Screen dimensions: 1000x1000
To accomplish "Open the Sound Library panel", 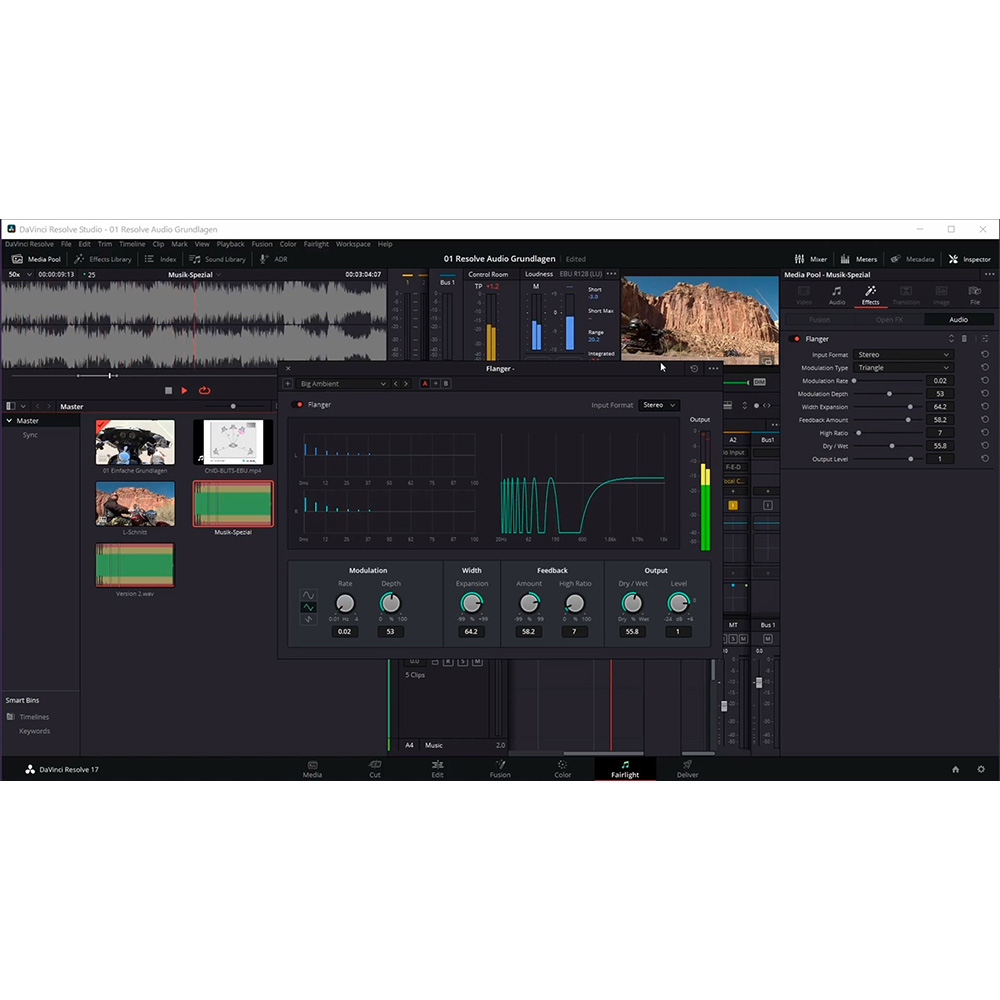I will pyautogui.click(x=217, y=259).
